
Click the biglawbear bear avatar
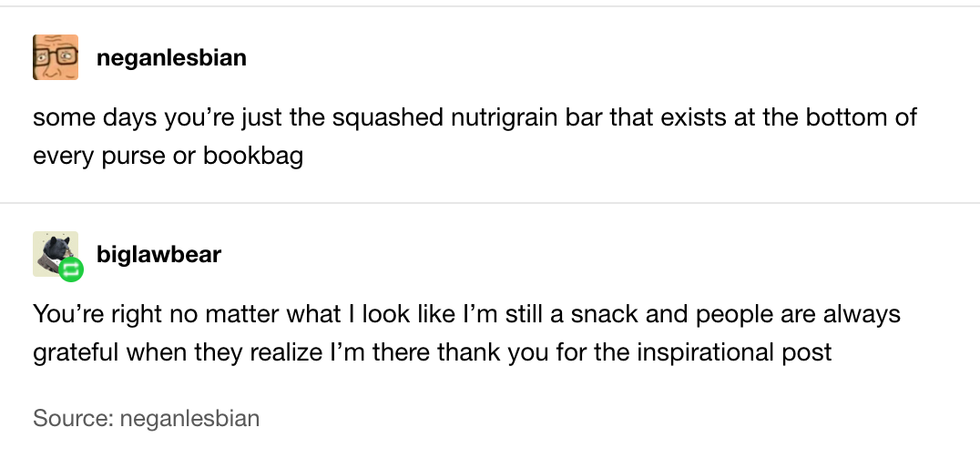pos(53,251)
